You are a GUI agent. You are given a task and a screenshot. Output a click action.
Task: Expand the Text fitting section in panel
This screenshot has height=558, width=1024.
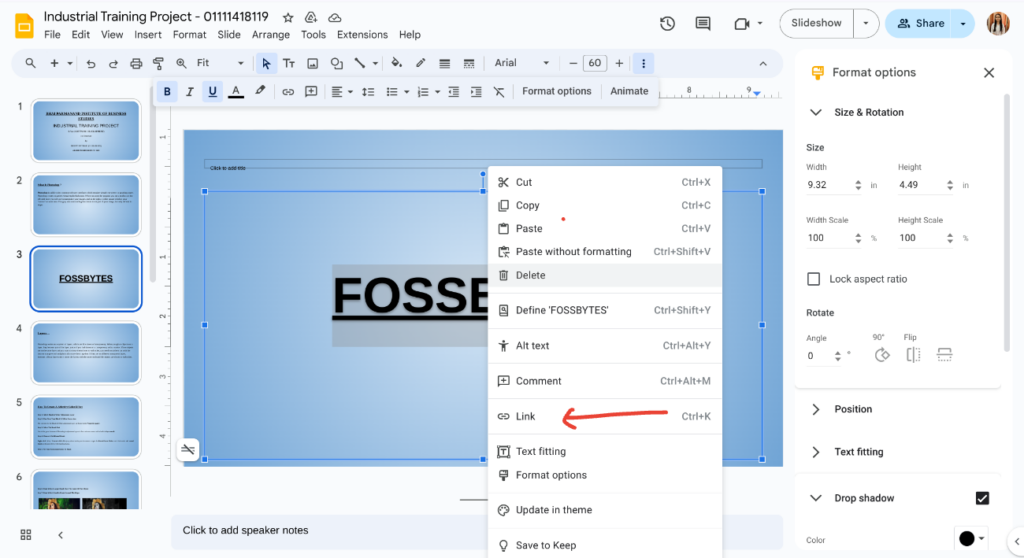click(x=816, y=452)
